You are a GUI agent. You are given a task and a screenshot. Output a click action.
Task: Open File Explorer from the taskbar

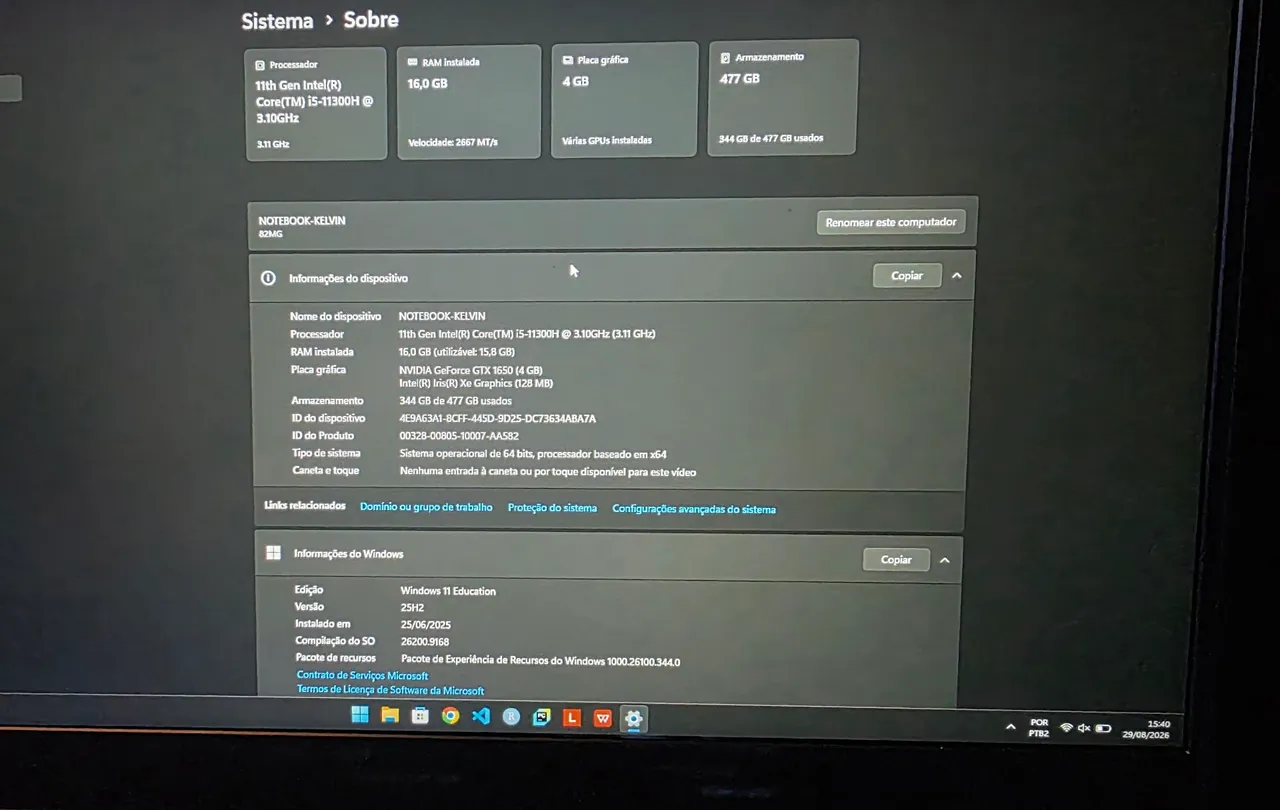pos(389,715)
